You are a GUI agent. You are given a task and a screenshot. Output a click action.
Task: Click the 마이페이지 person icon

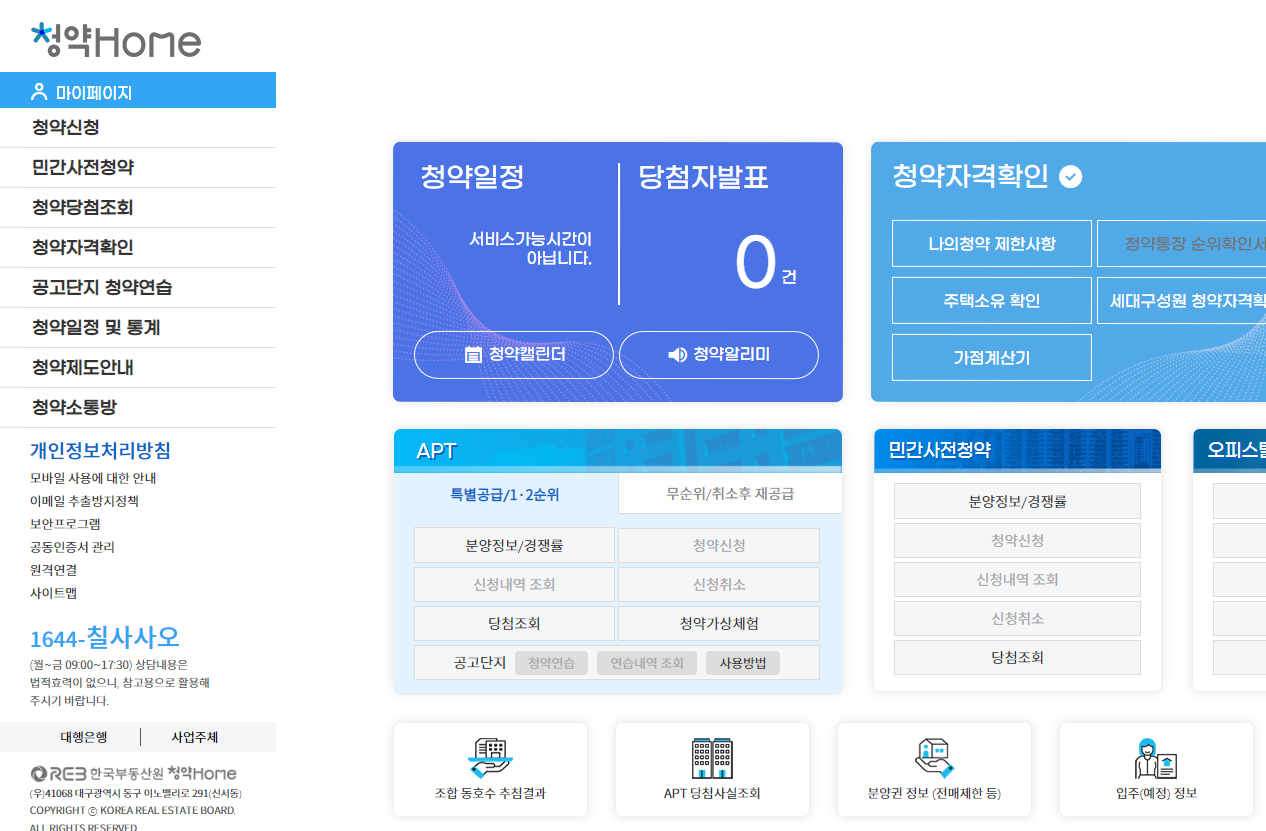(x=38, y=90)
